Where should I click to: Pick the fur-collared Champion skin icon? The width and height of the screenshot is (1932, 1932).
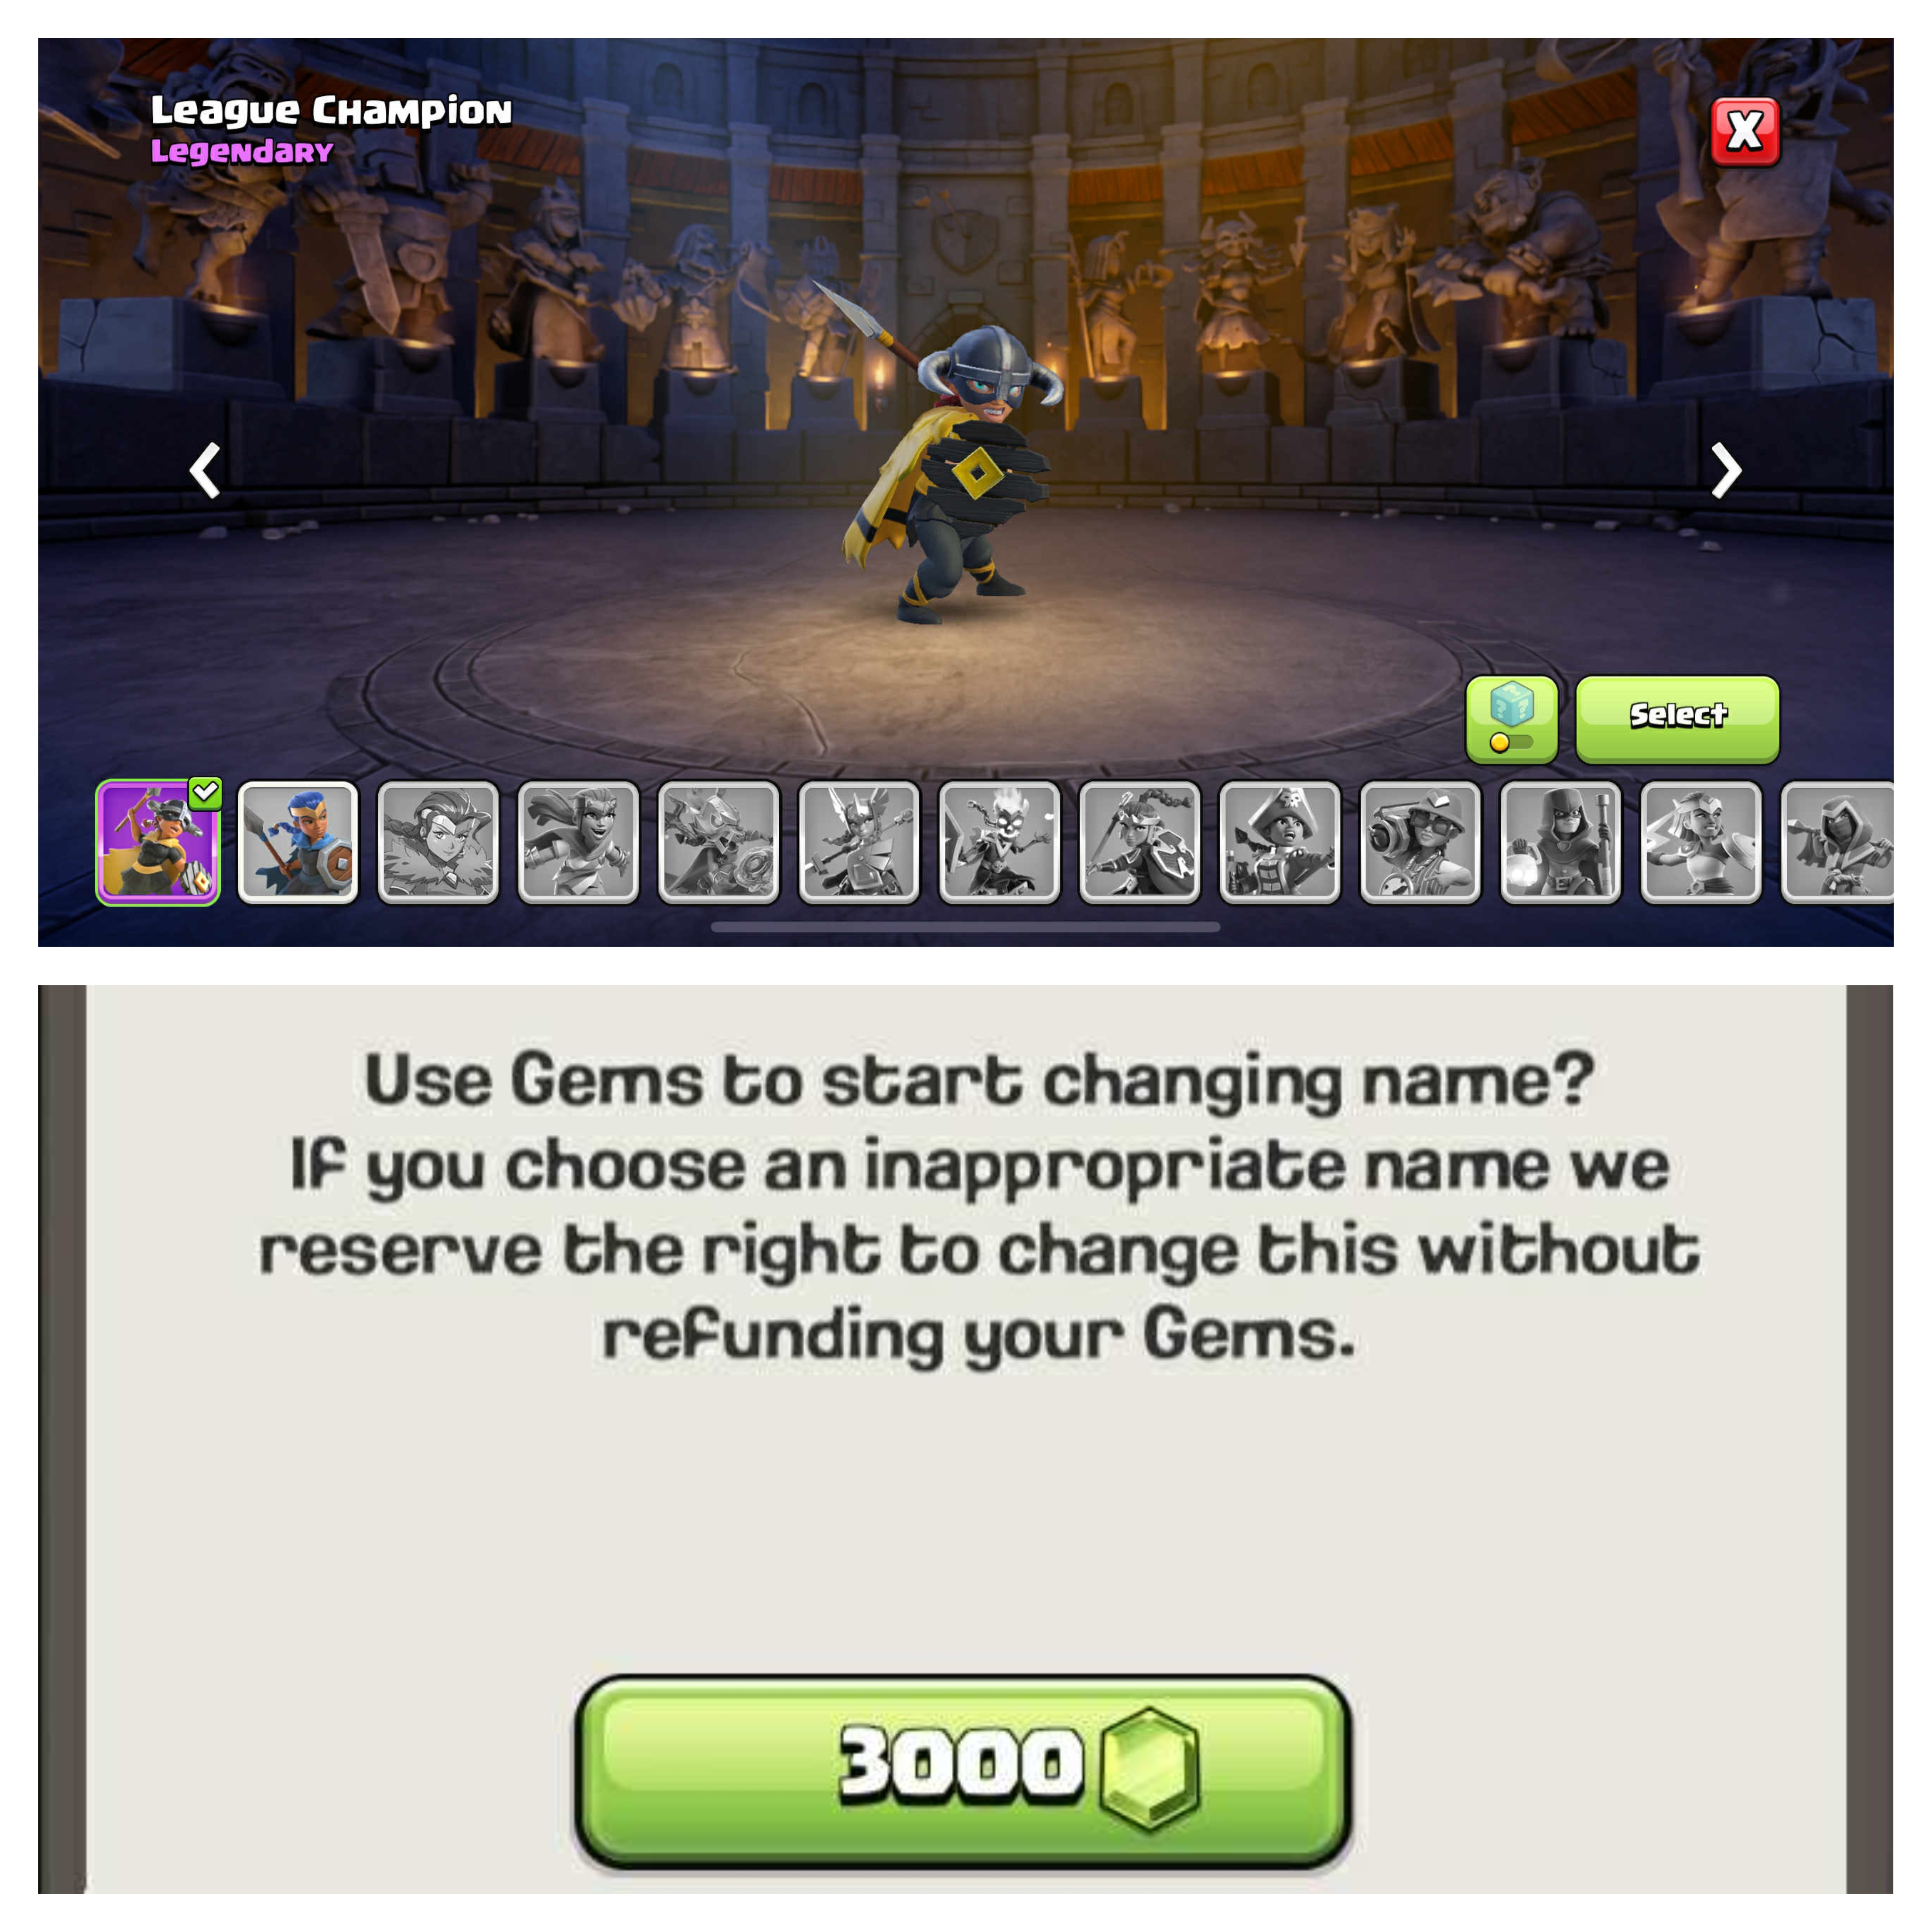[438, 842]
